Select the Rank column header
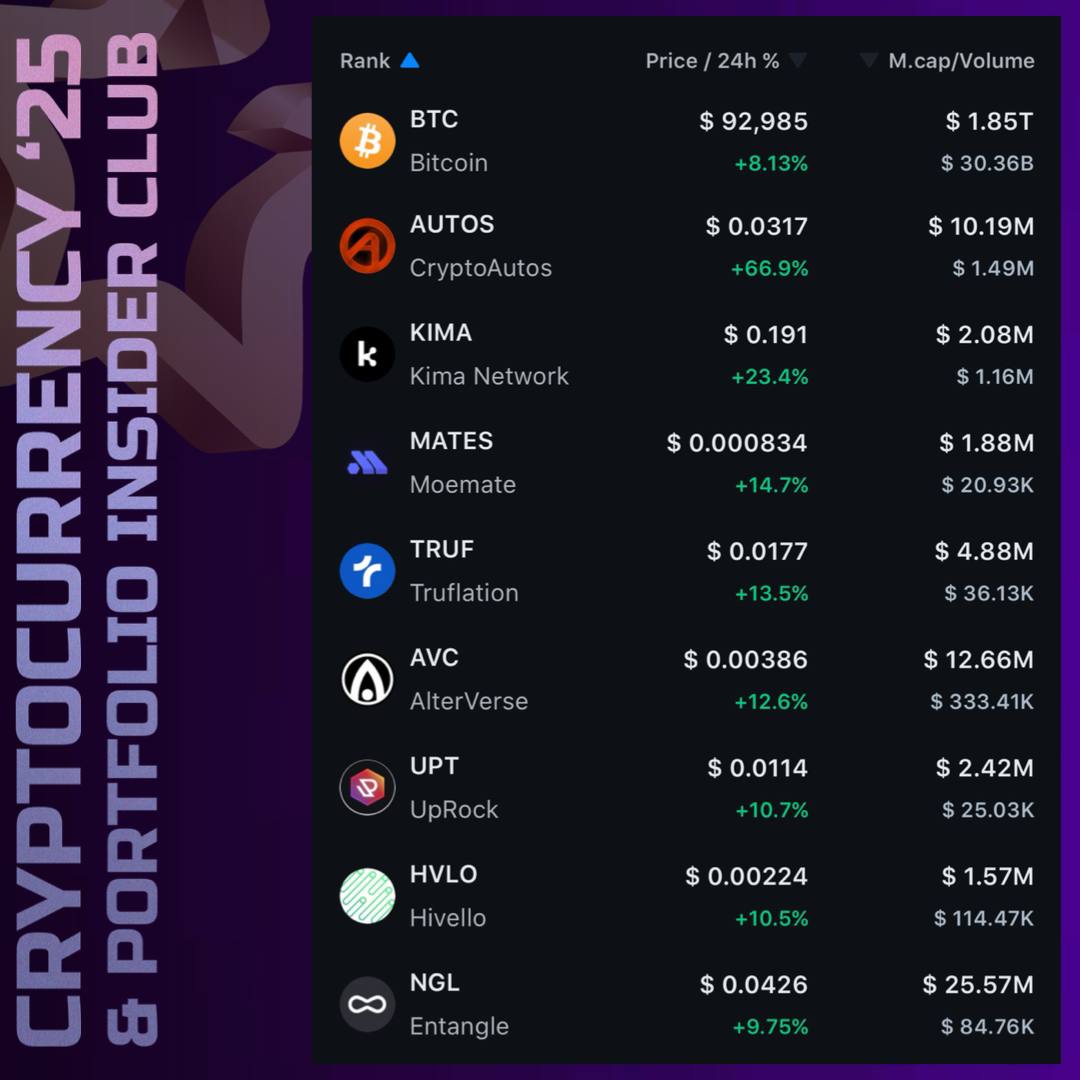 [364, 61]
